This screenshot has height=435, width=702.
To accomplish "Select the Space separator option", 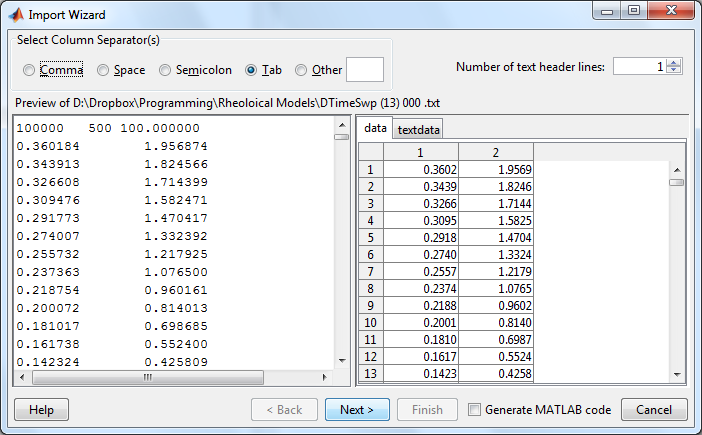I will pyautogui.click(x=103, y=70).
